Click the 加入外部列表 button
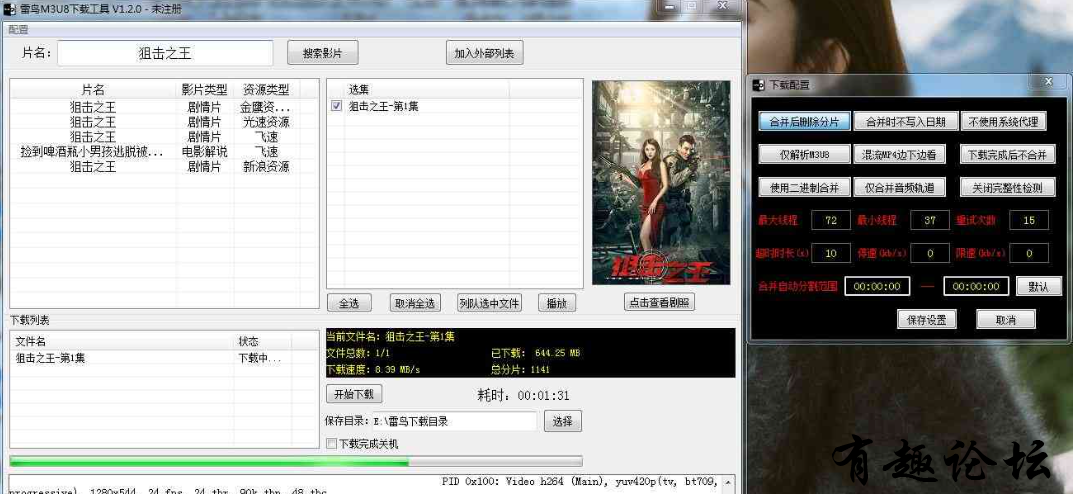Image resolution: width=1074 pixels, height=494 pixels. [484, 54]
